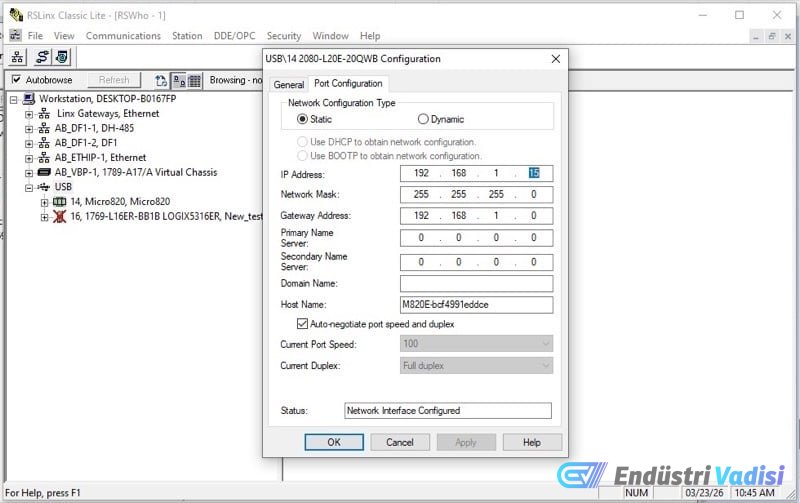Viewport: 800px width, 503px height.
Task: Expand the AB_DF1-1, DH-485 node
Action: (x=29, y=129)
